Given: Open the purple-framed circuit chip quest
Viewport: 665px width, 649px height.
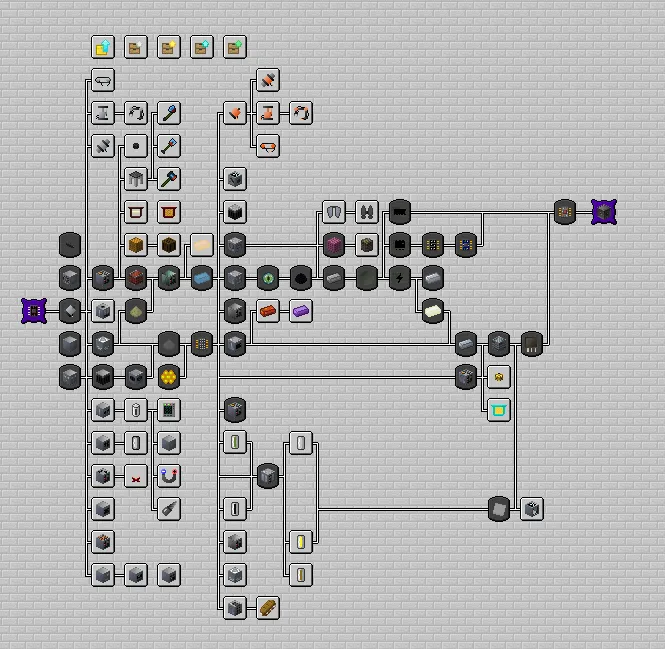Looking at the screenshot, I should pos(34,311).
